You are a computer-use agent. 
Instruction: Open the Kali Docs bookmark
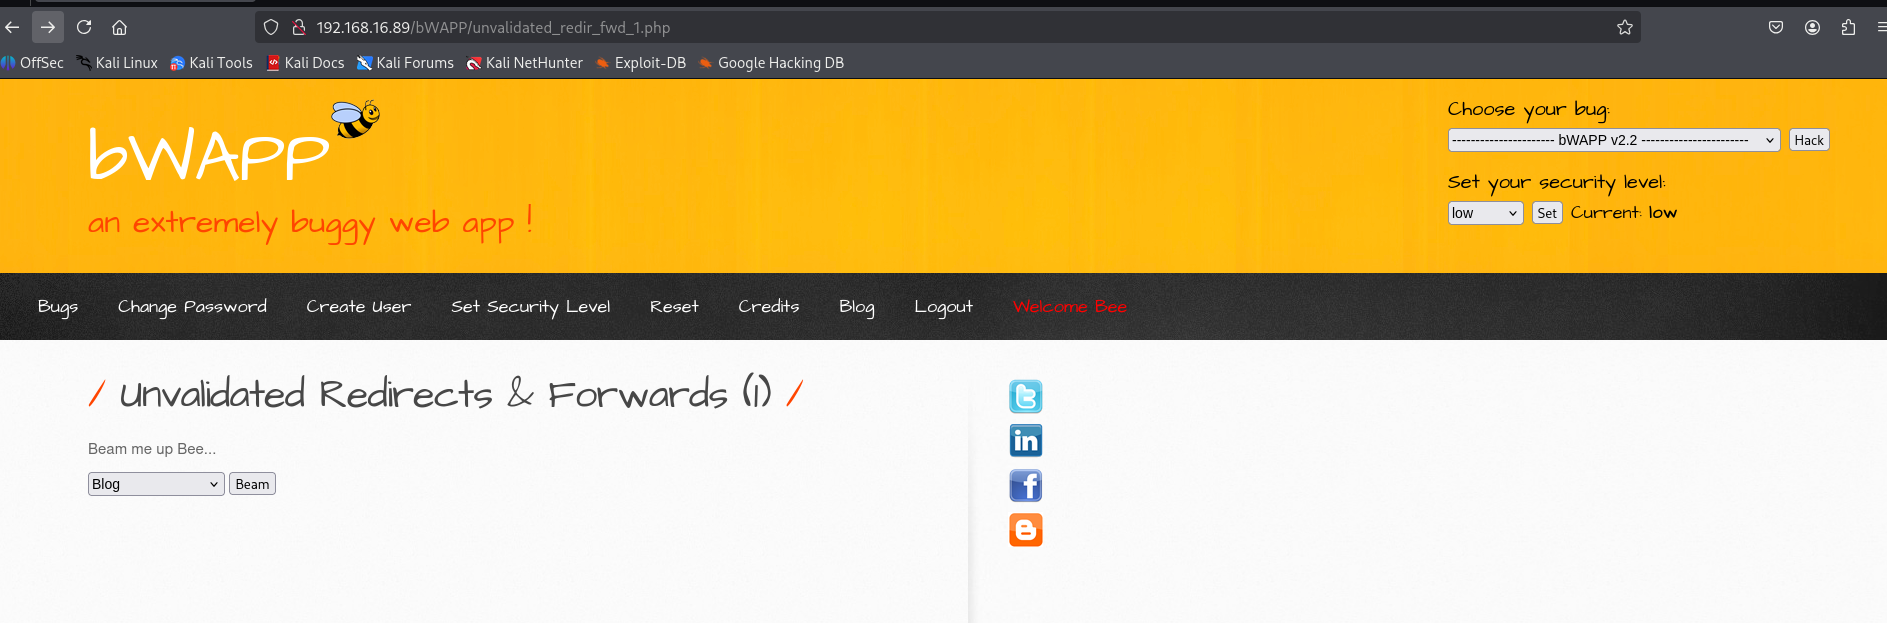tap(305, 63)
